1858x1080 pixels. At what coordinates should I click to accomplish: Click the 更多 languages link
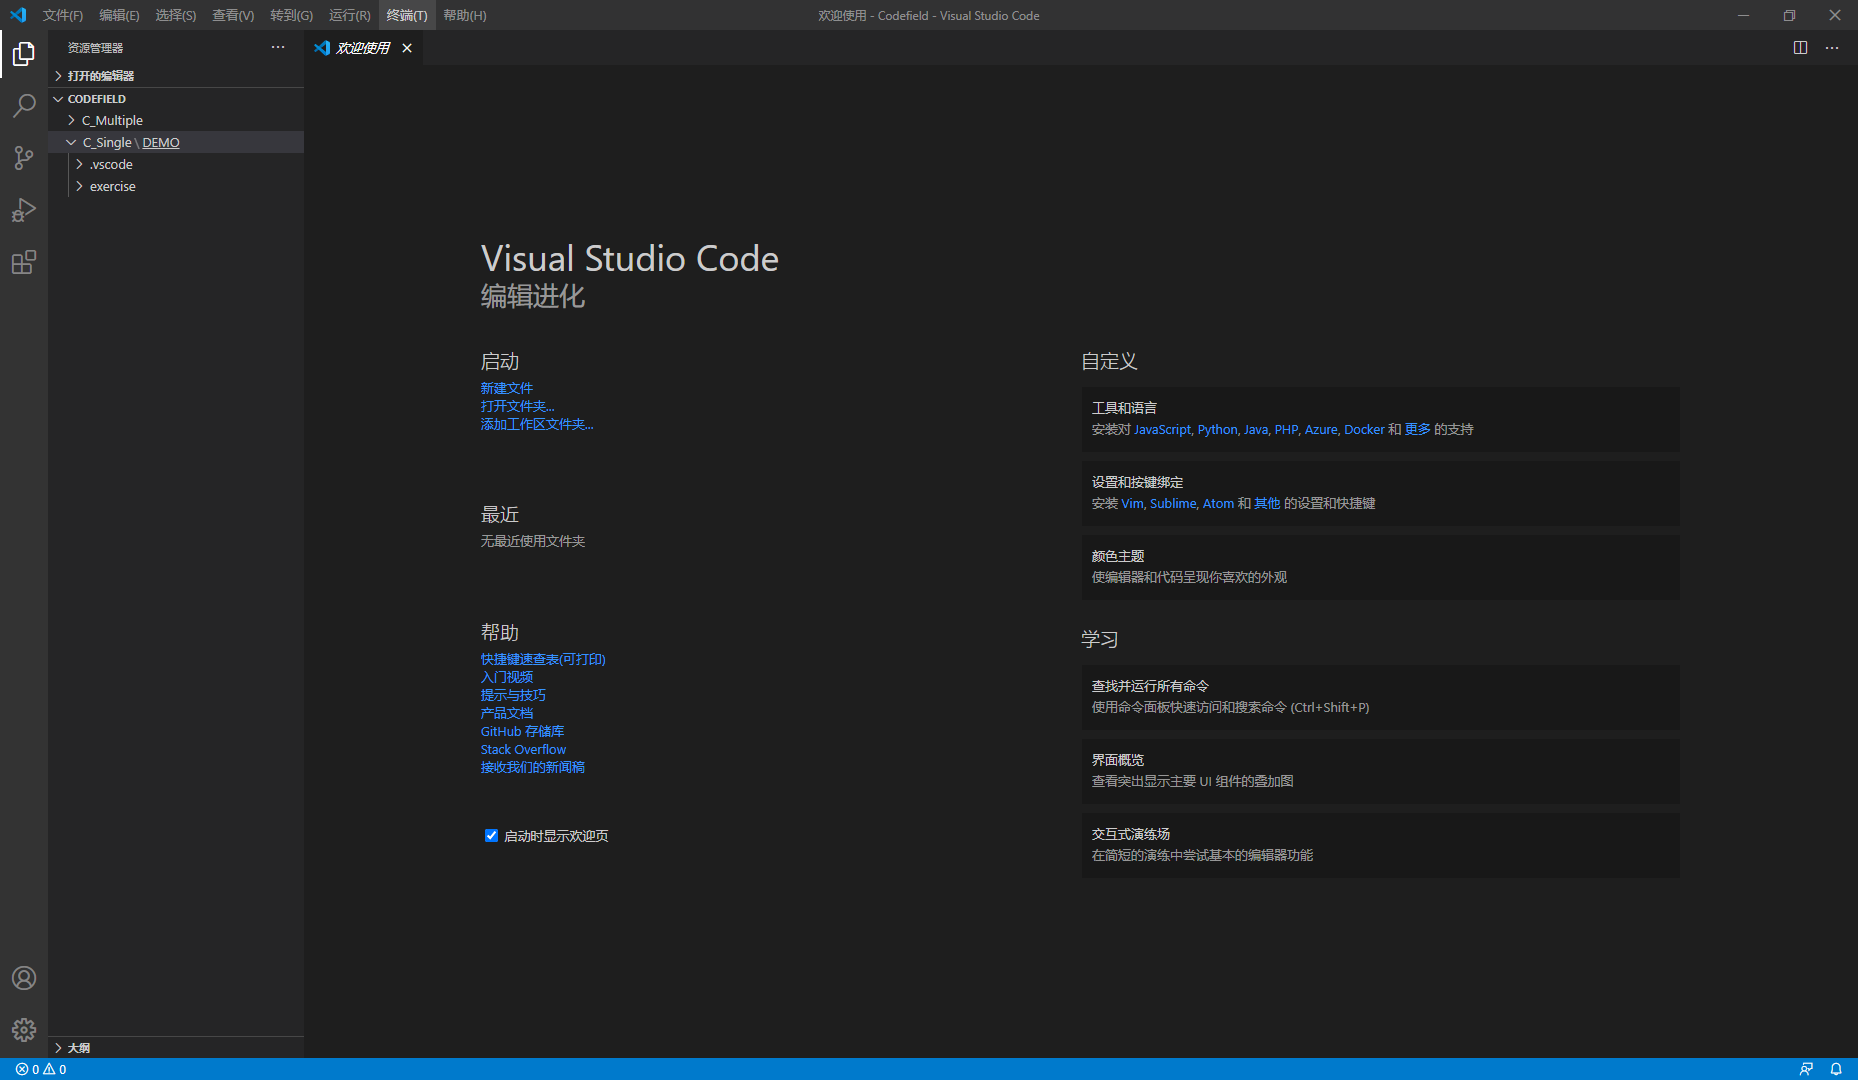1417,429
